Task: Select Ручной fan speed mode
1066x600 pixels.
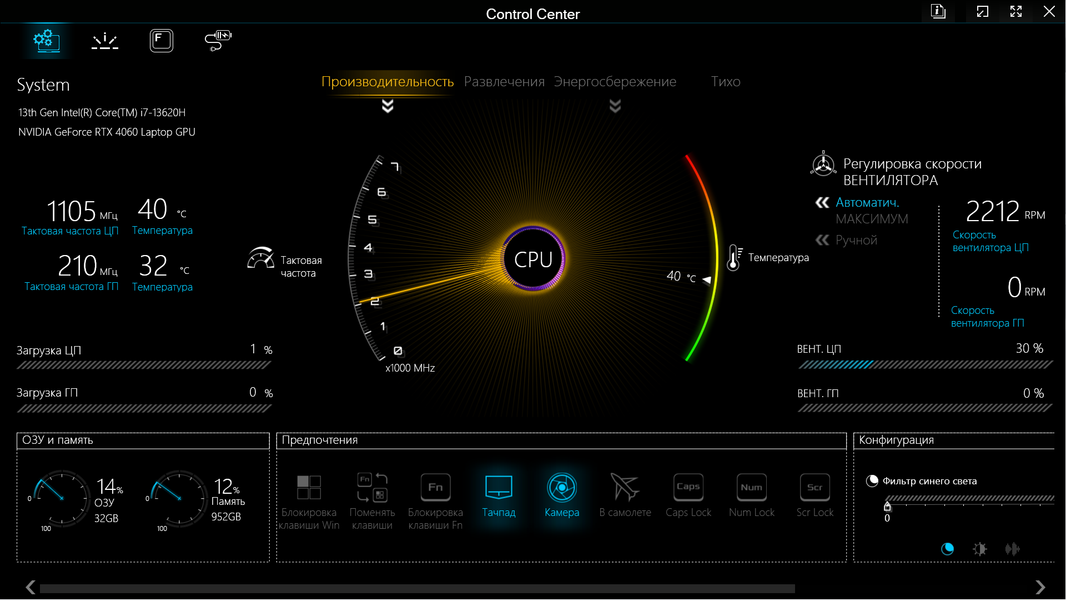Action: coord(856,240)
